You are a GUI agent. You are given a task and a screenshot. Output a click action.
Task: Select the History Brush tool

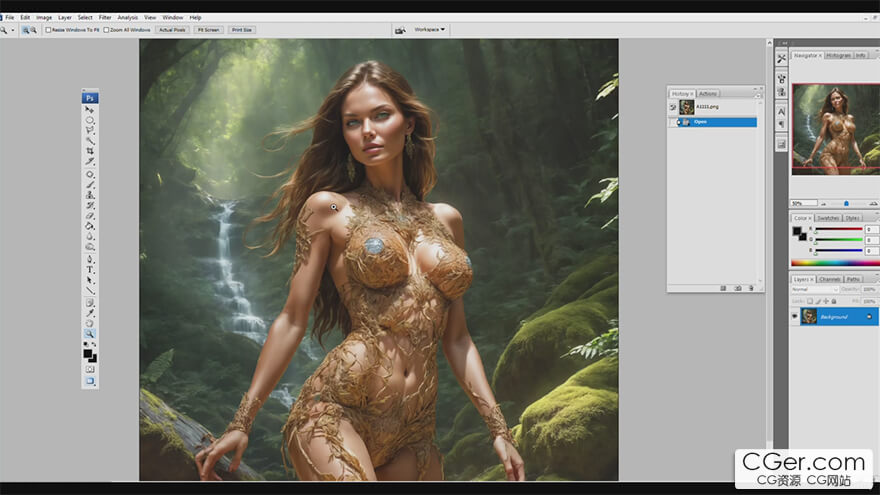pos(90,205)
